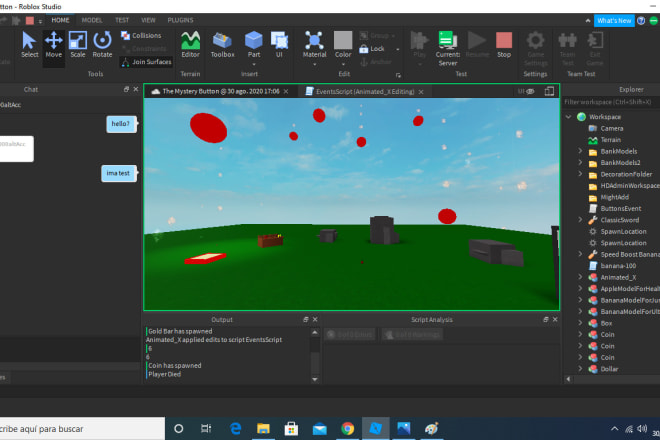The image size is (660, 440).
Task: Open the Material dropdown arrow
Action: coord(314,64)
